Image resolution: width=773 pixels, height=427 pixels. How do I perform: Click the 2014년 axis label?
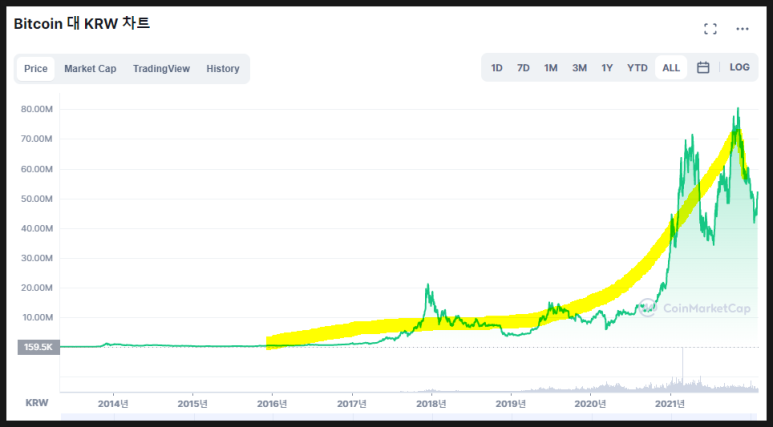[x=113, y=404]
